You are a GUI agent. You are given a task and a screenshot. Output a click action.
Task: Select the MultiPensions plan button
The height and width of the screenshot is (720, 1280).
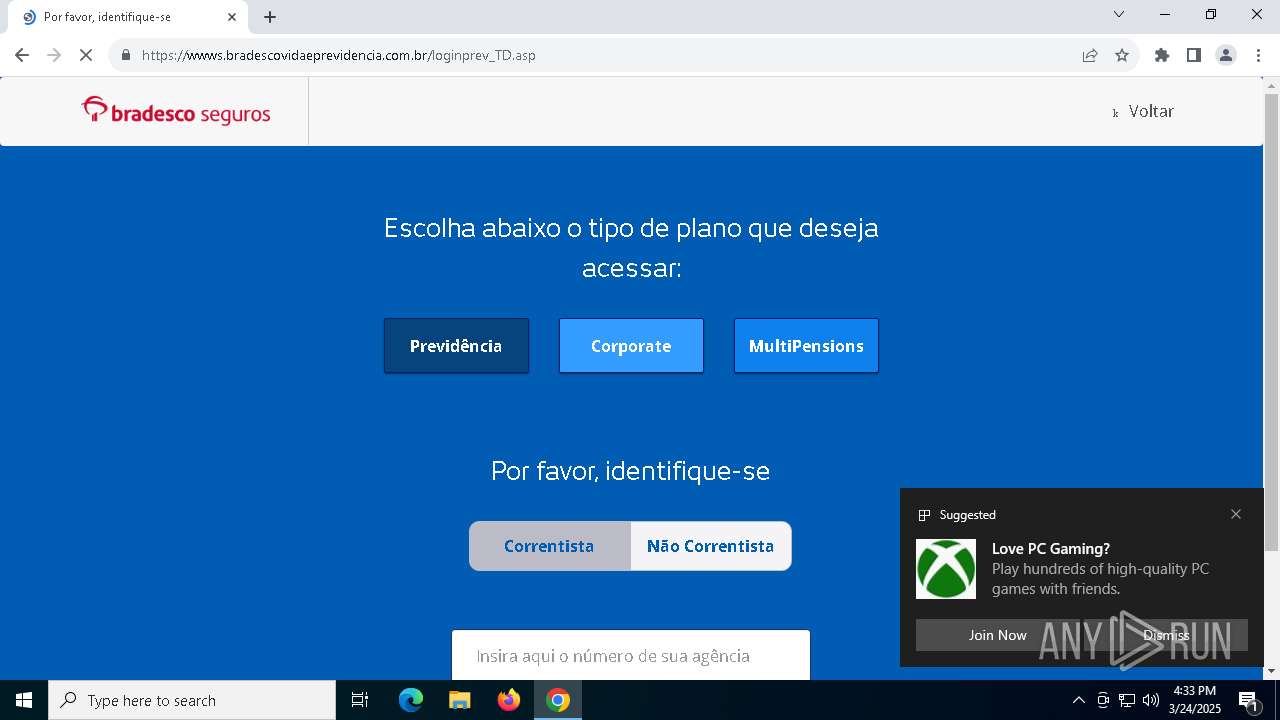tap(806, 346)
